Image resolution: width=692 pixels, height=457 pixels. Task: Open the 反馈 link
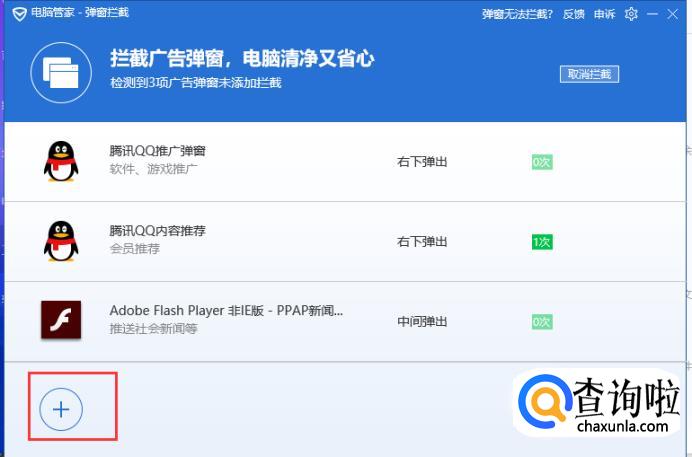(x=573, y=14)
